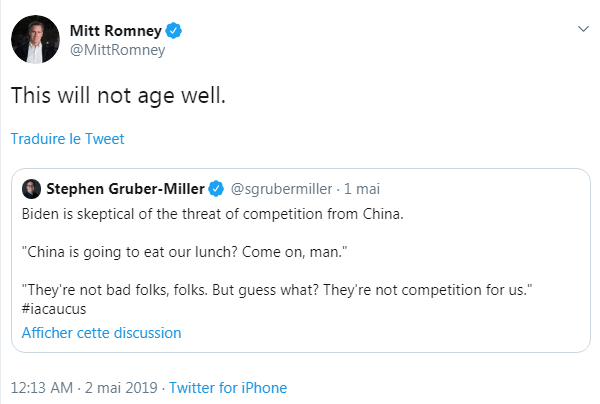Viewport: 600px width, 404px height.
Task: Click Stephen Gruber-Miller's verified badge
Action: tap(217, 189)
